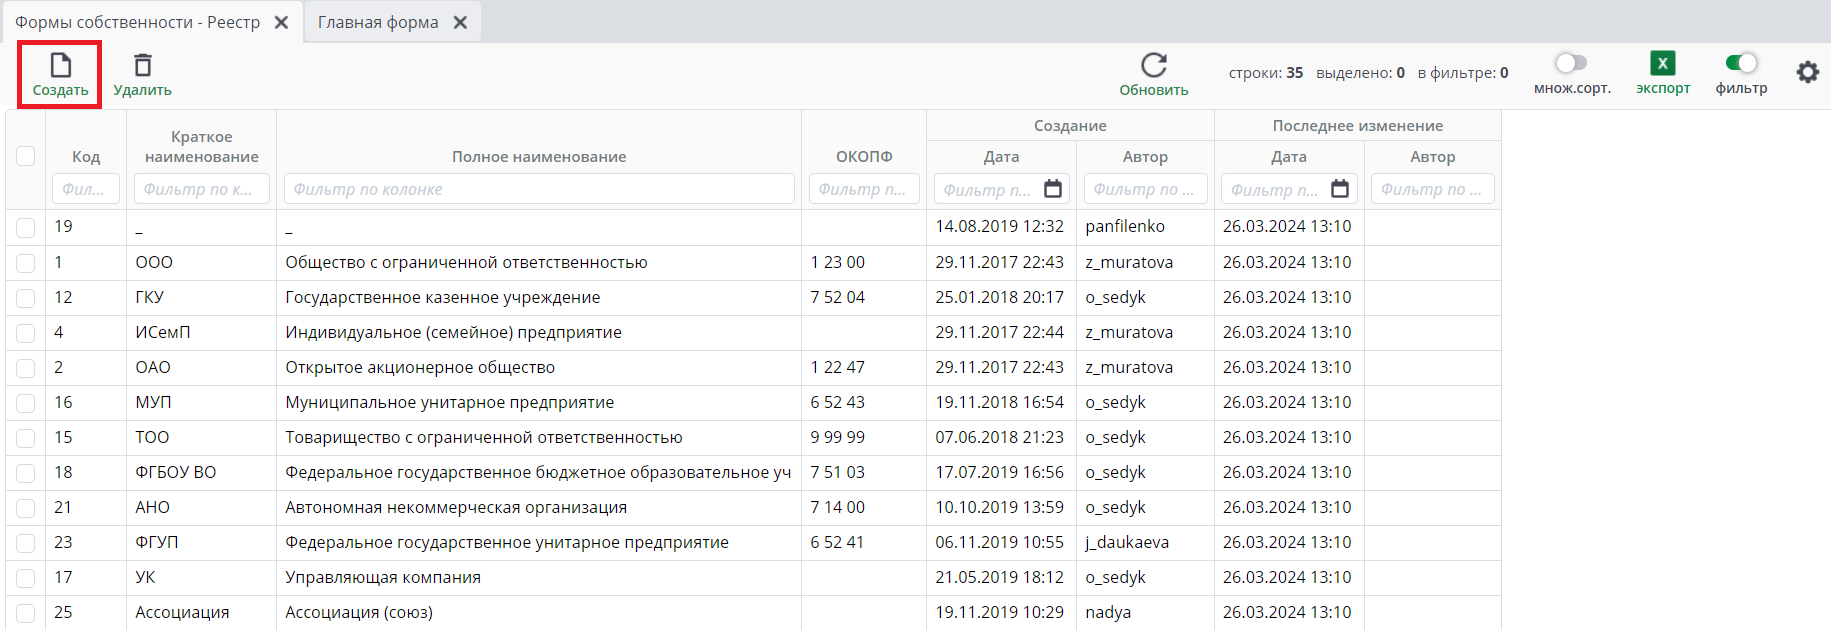The image size is (1831, 630).
Task: Check the select-all checkbox in header
Action: (26, 156)
